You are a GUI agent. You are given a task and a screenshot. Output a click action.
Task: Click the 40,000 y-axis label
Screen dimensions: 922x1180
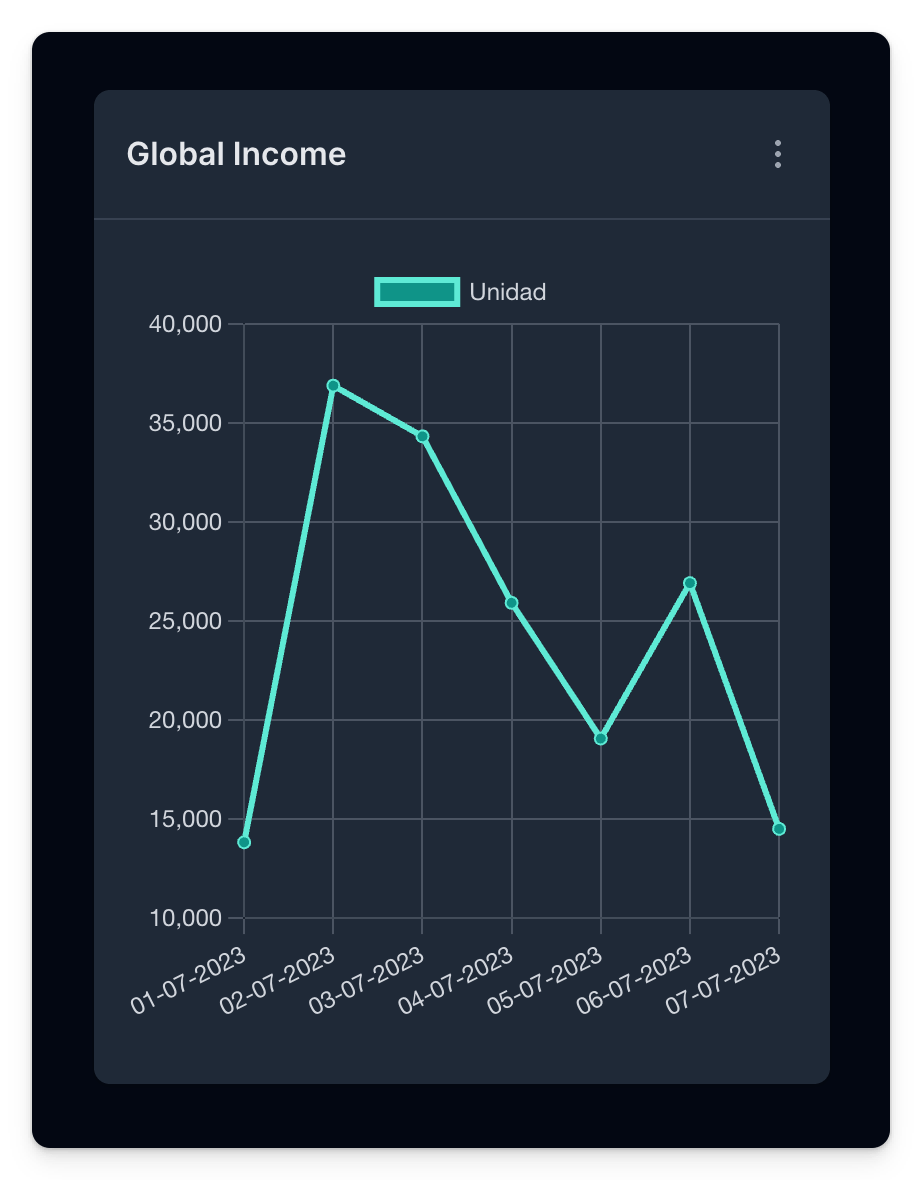[x=183, y=324]
